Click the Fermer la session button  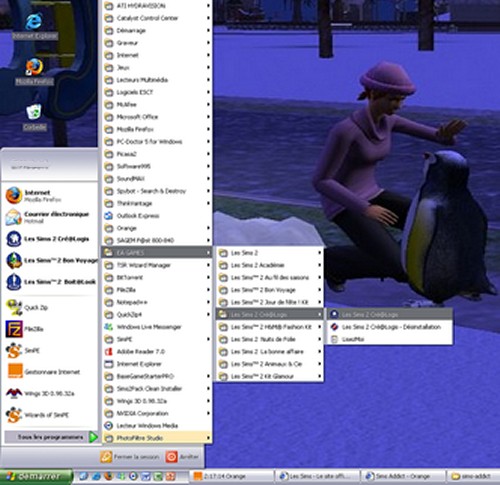130,457
